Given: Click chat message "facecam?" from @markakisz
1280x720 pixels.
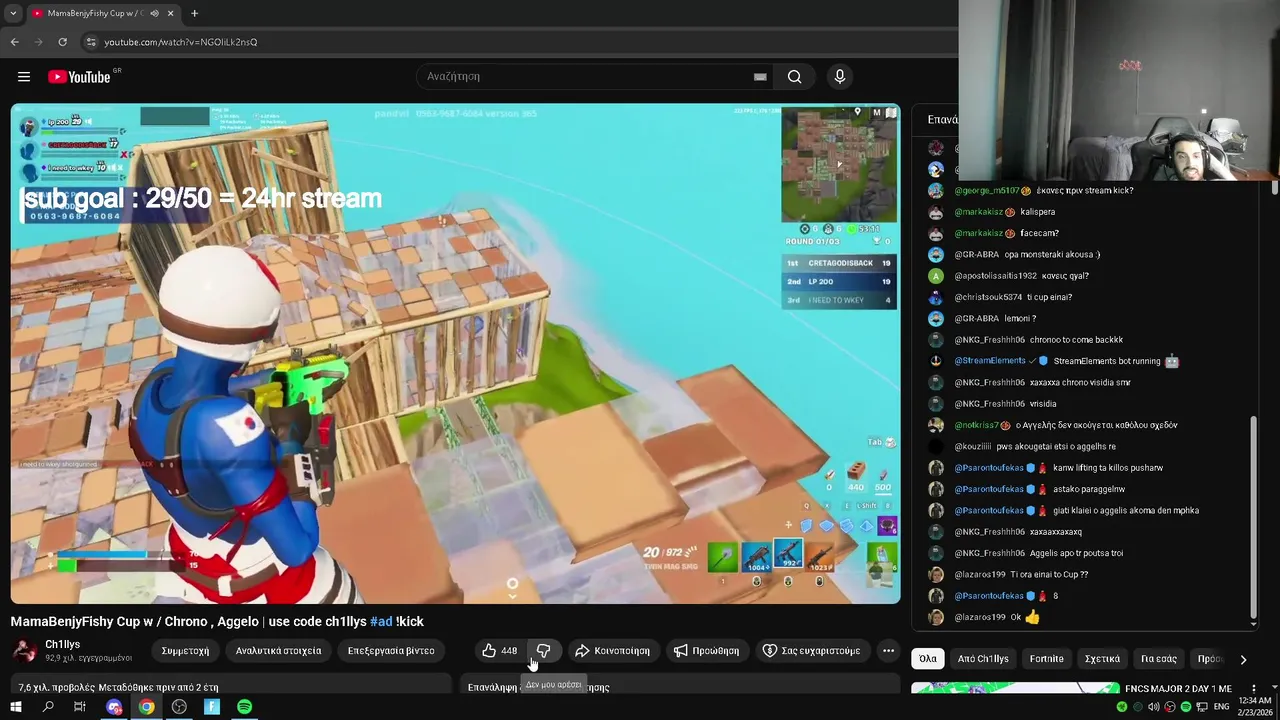Looking at the screenshot, I should click(x=1039, y=234).
